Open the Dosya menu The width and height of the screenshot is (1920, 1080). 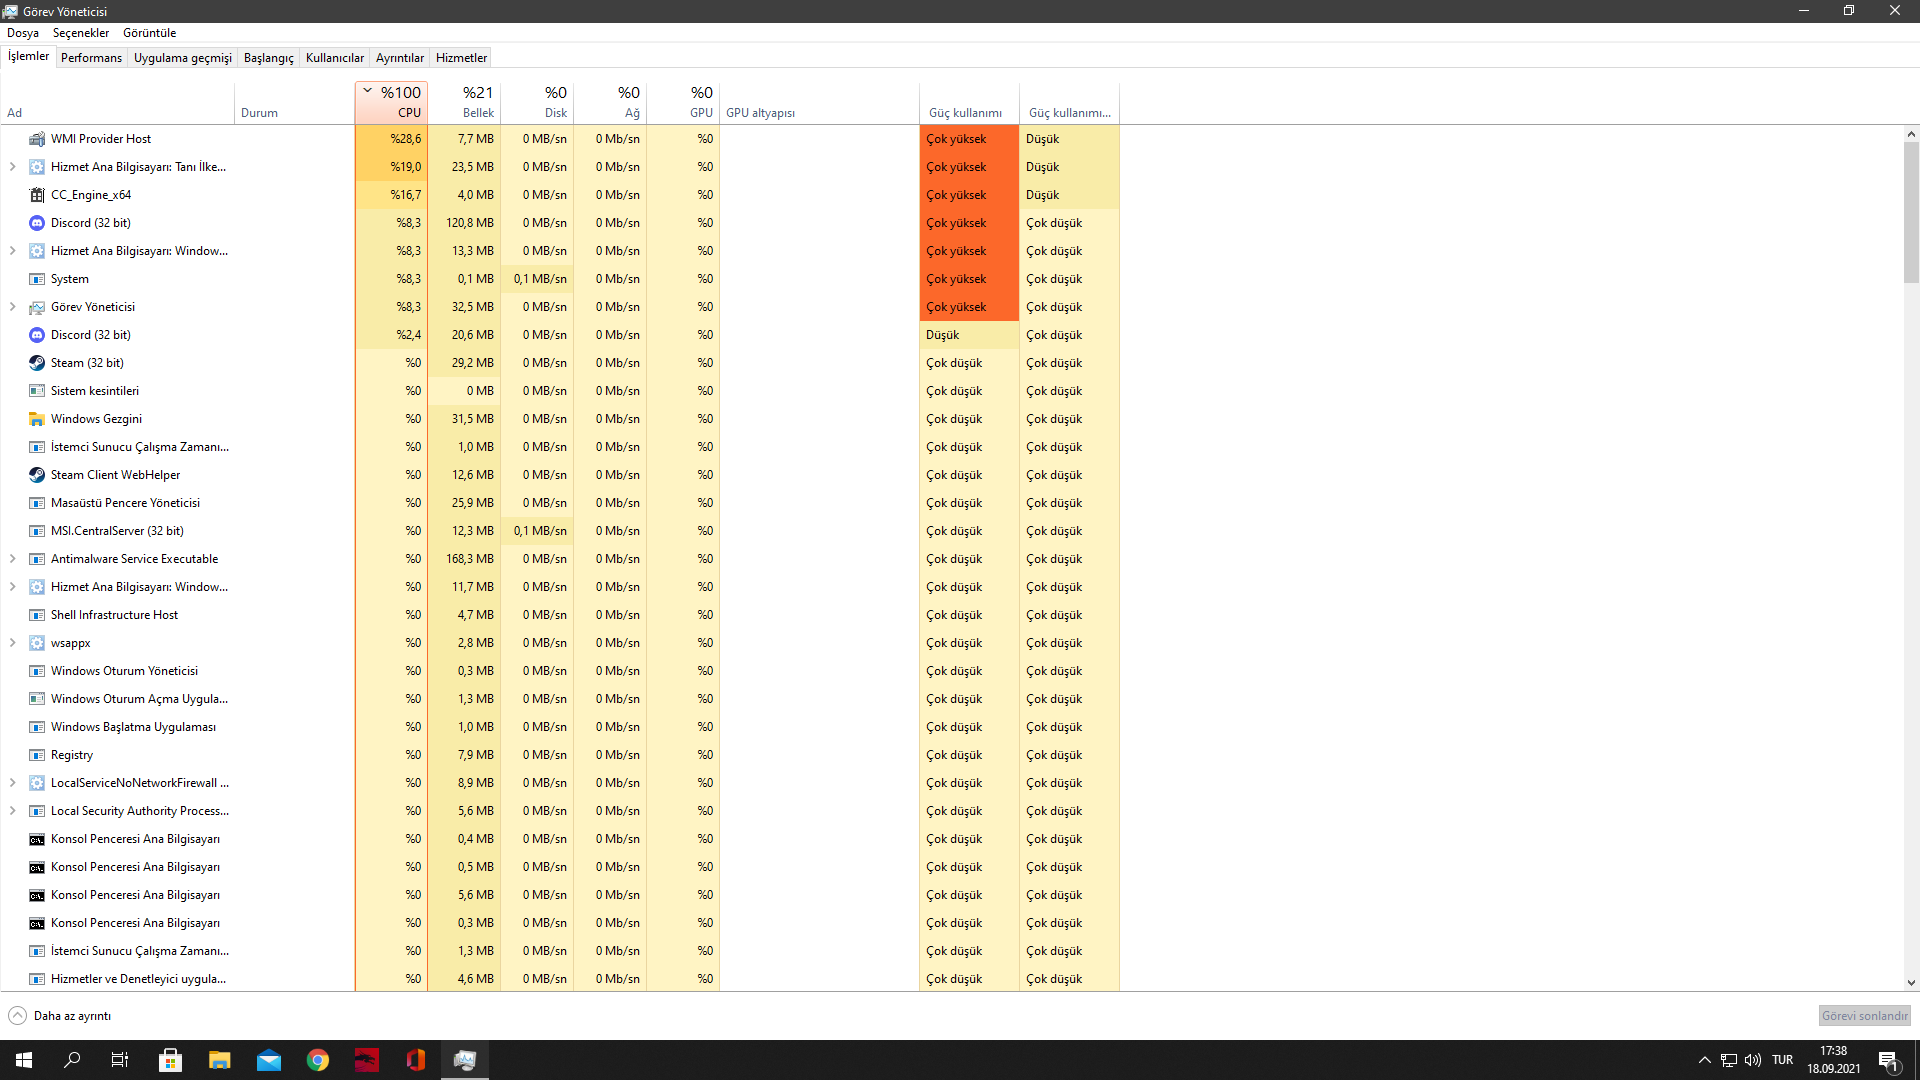22,32
